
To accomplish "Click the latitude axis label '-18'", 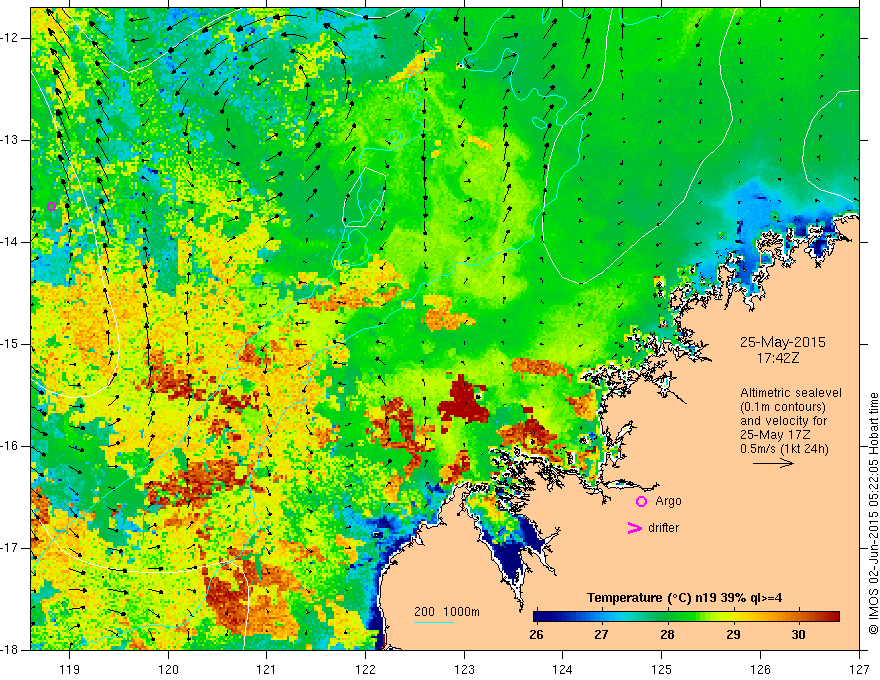I will coord(11,650).
